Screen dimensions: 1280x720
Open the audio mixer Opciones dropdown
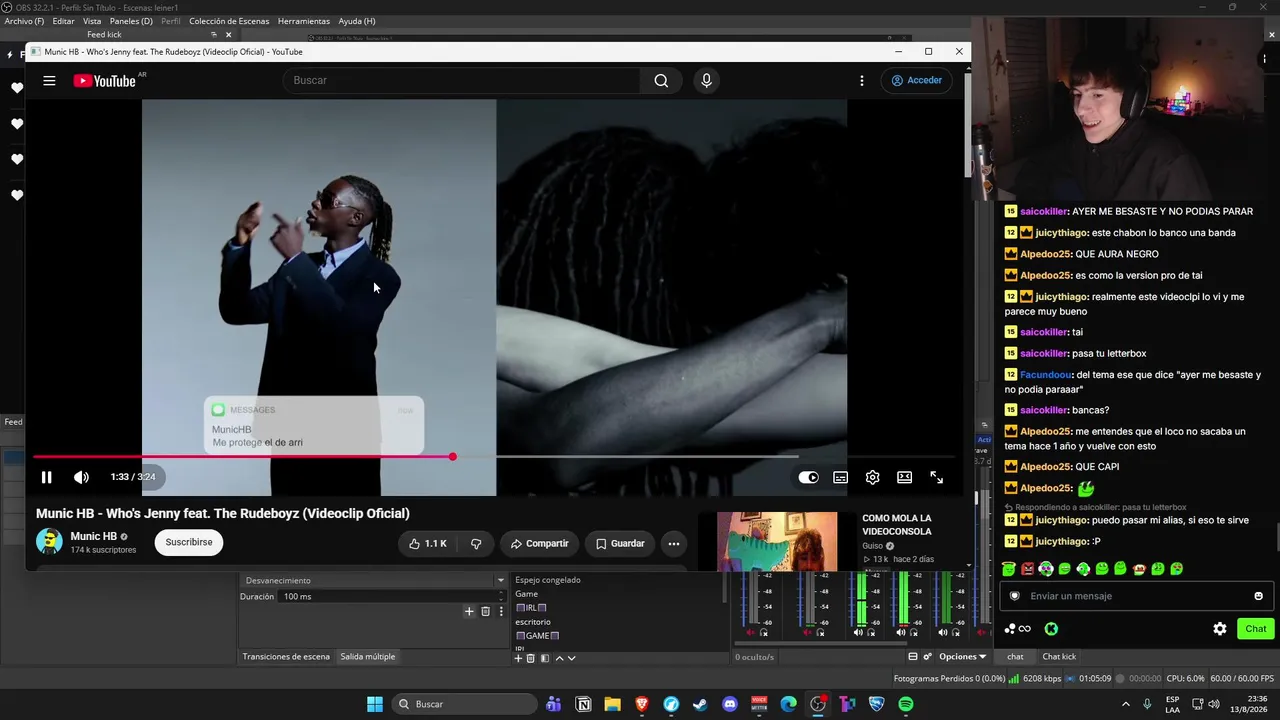pyautogui.click(x=962, y=657)
